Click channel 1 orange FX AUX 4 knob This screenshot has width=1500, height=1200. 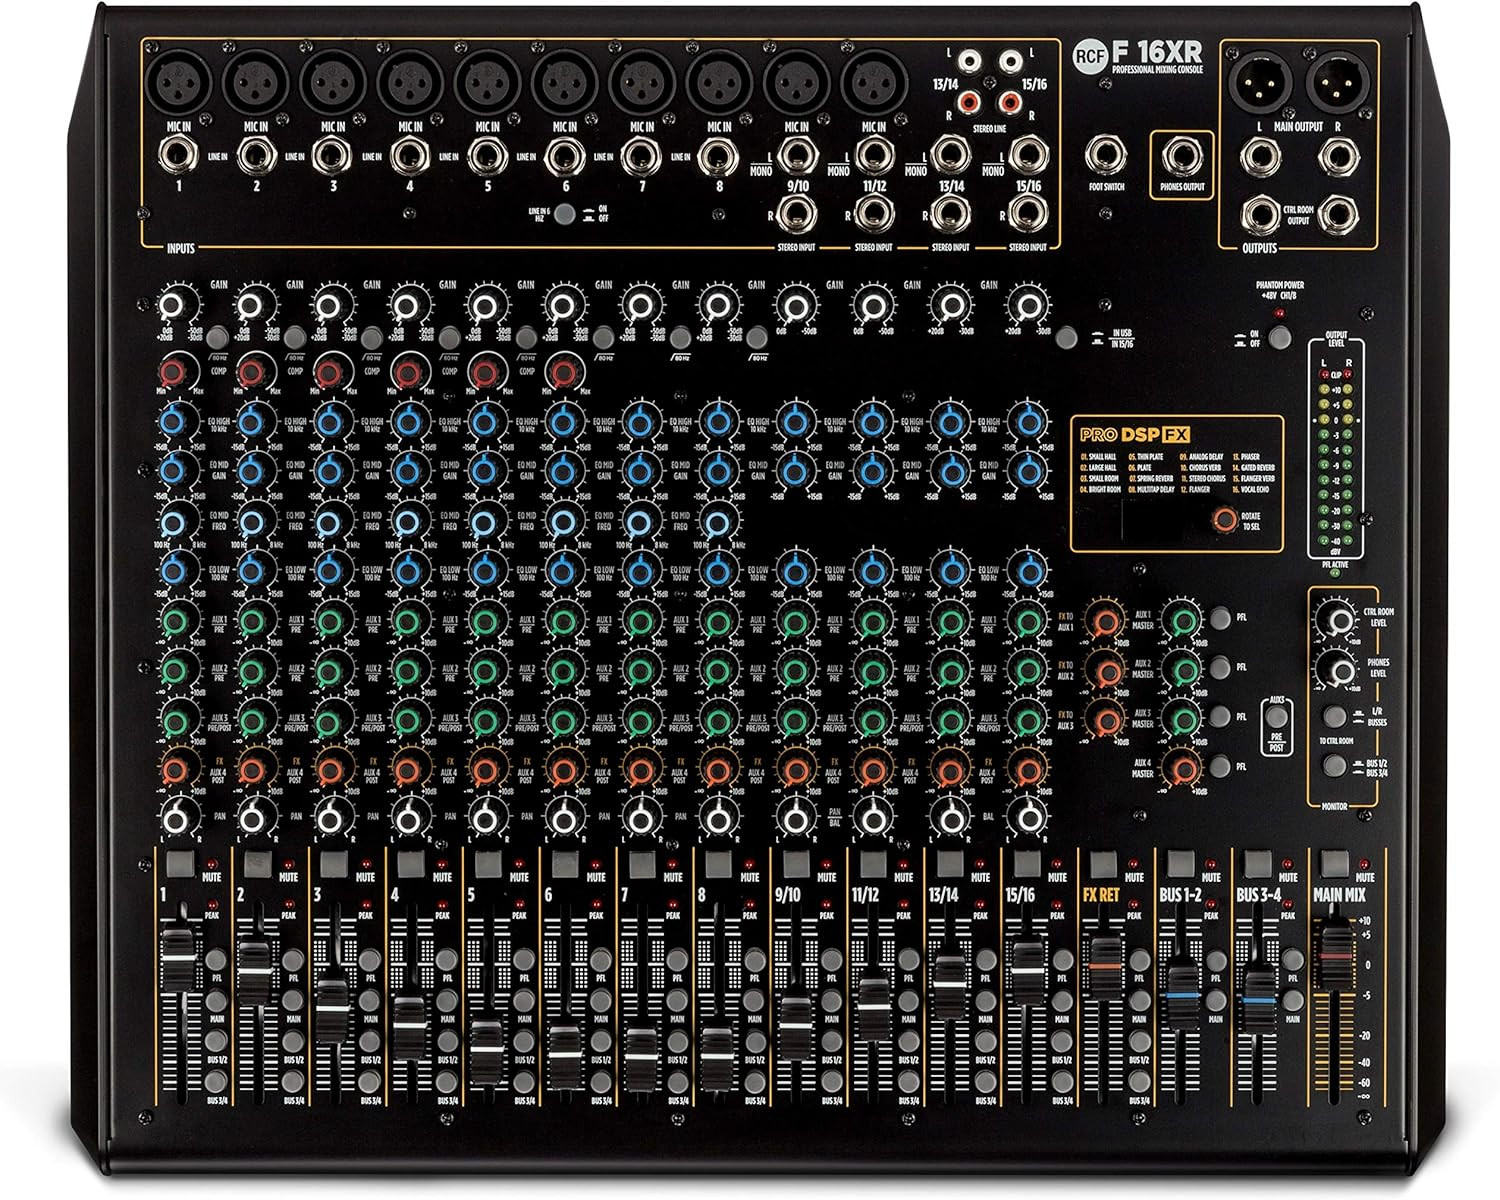click(x=175, y=770)
